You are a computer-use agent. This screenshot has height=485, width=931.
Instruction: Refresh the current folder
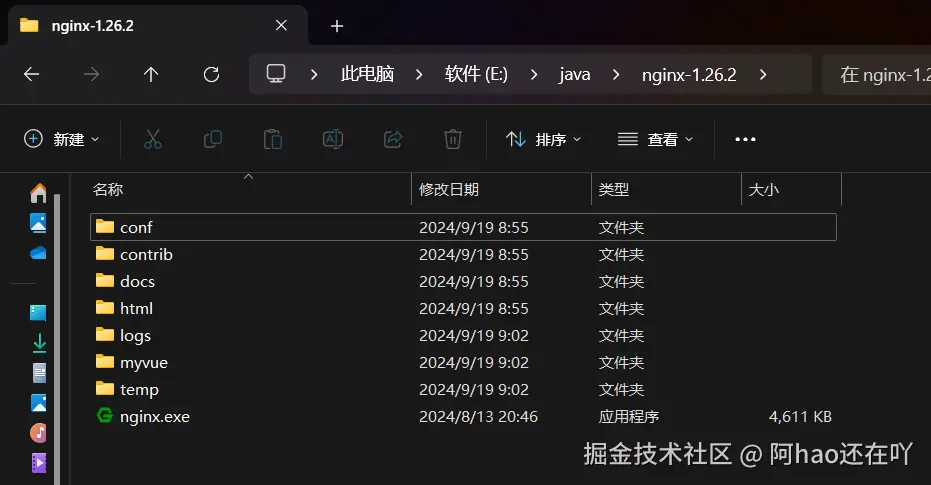point(211,74)
